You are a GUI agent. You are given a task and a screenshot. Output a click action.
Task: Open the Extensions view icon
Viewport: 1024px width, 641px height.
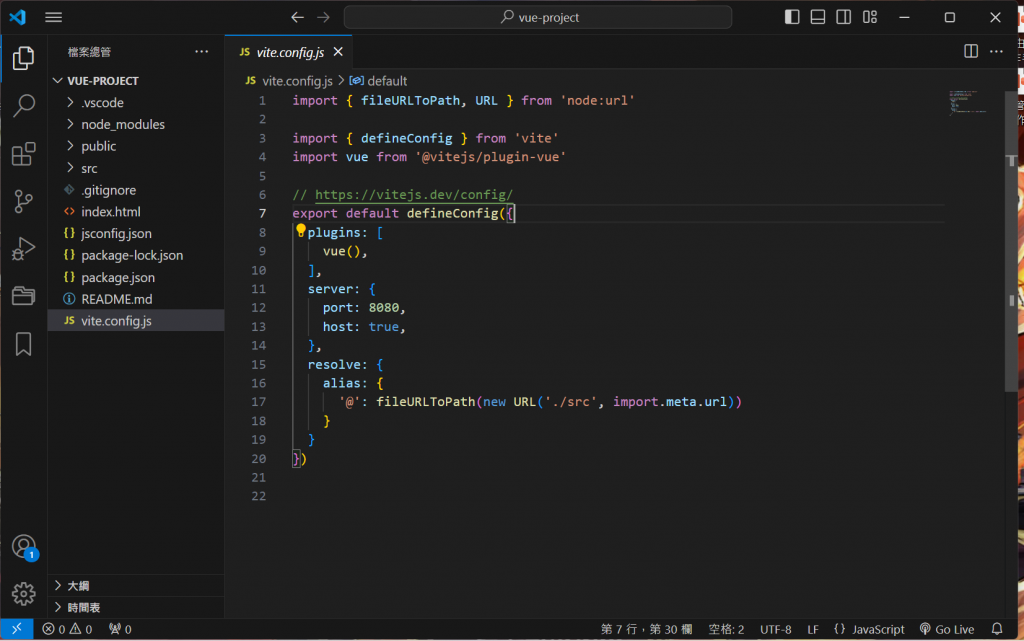[x=23, y=154]
